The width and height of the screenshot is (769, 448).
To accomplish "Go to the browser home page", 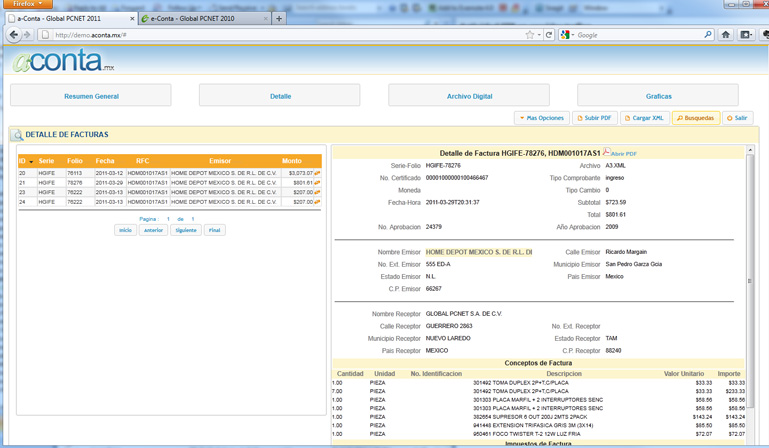I will 726,35.
